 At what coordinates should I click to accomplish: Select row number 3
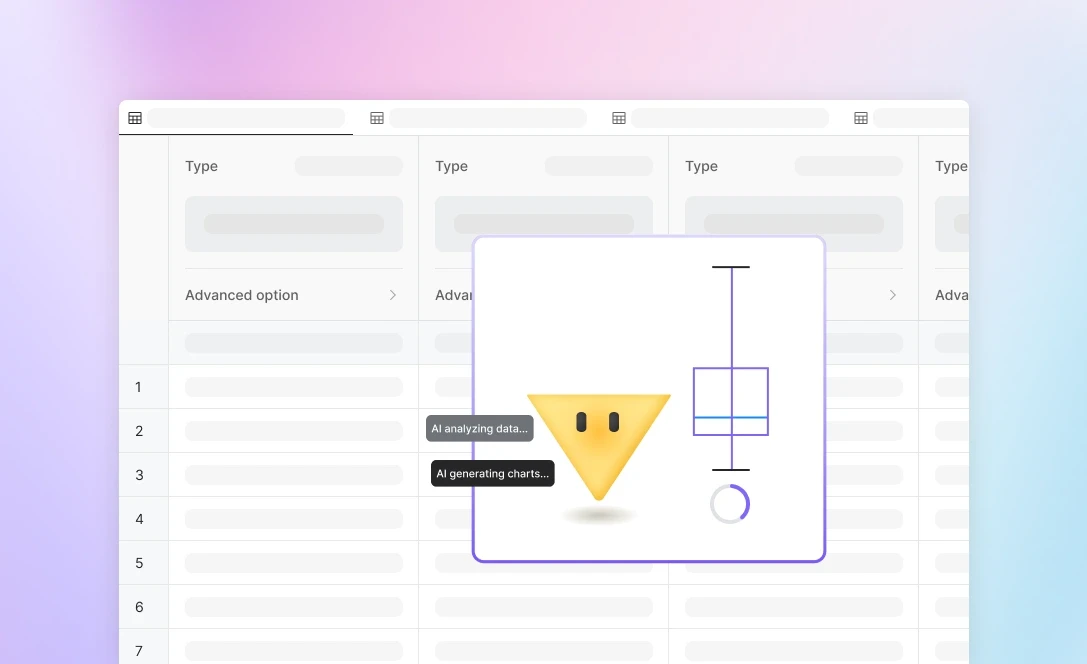coord(139,475)
